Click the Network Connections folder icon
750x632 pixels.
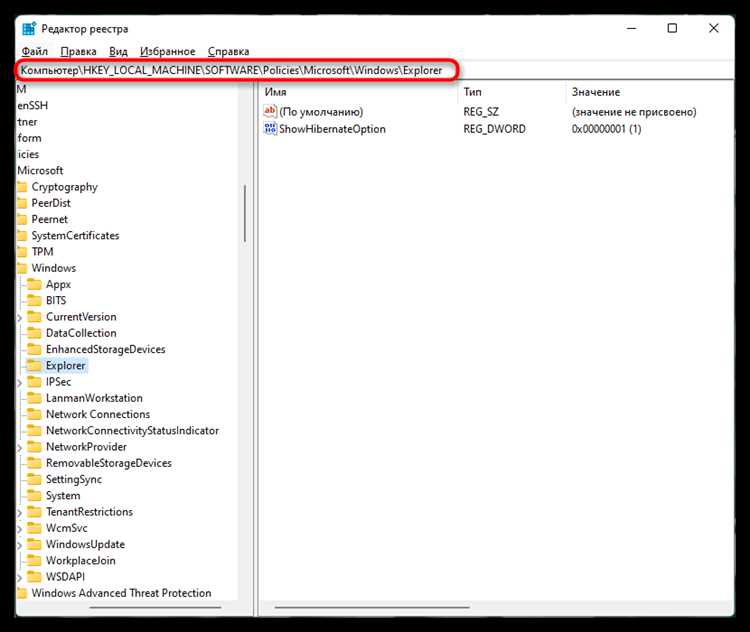[34, 415]
